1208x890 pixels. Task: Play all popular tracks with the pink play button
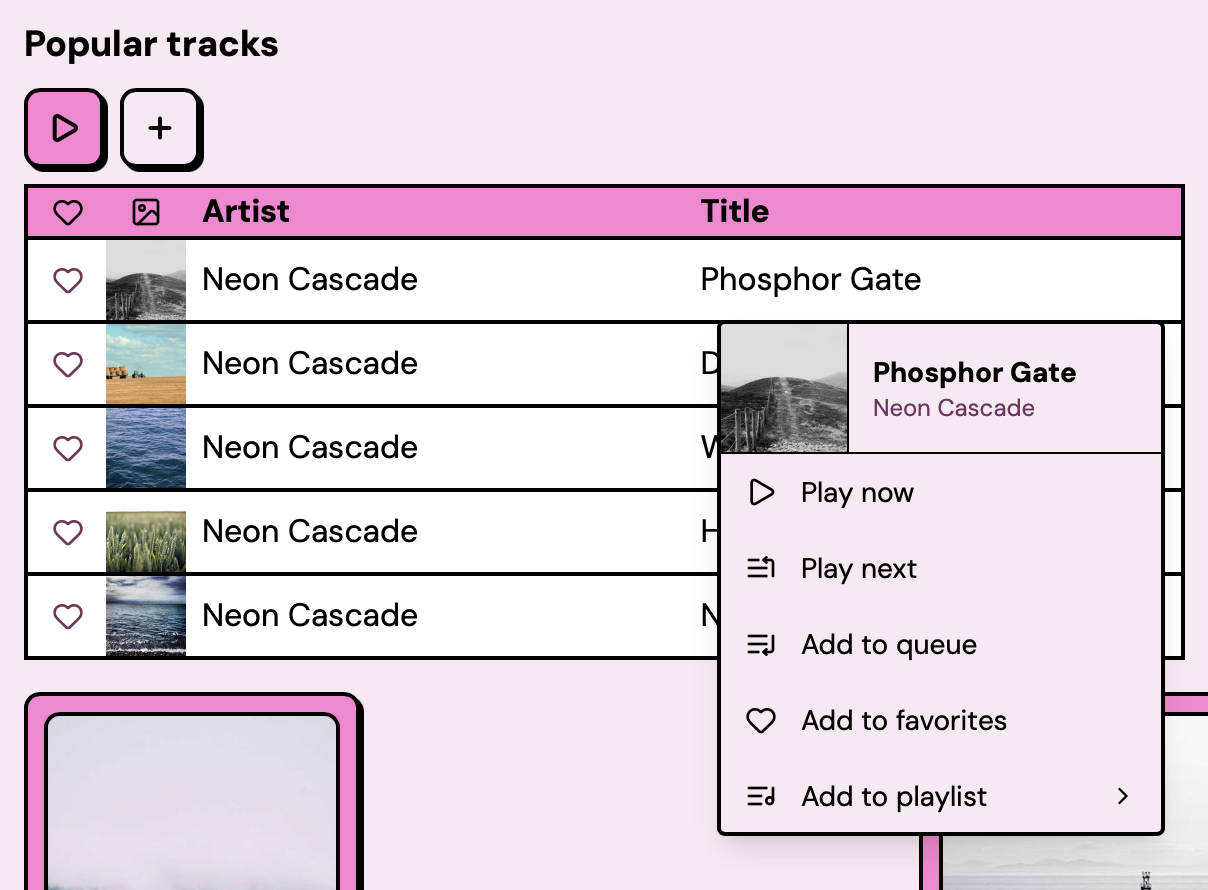(64, 128)
